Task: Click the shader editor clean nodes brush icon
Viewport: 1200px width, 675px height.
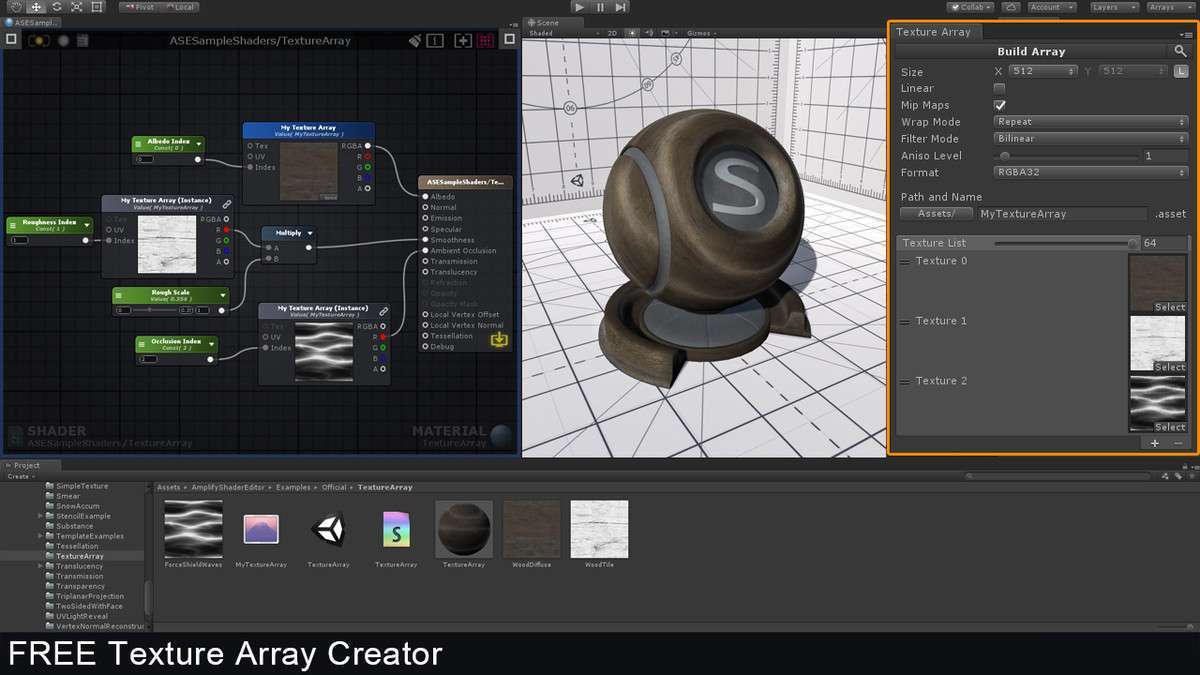Action: (415, 41)
